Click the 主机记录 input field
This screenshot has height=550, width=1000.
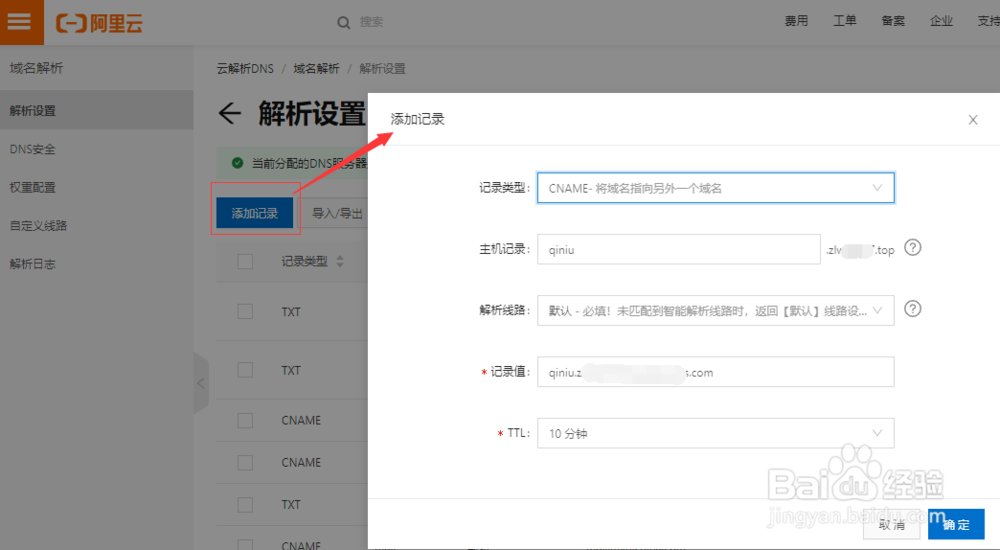coord(679,249)
